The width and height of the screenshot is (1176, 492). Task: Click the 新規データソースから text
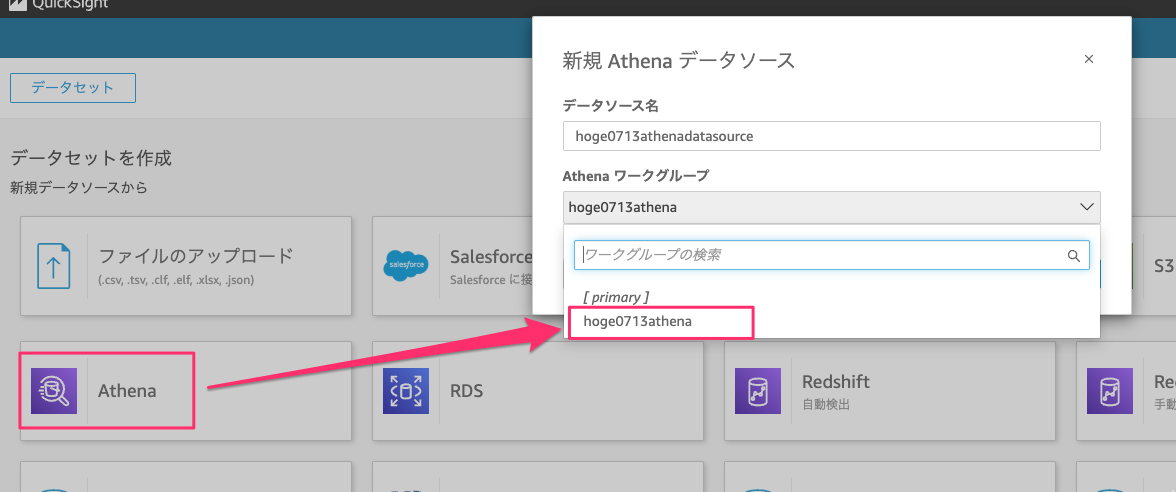pos(79,188)
